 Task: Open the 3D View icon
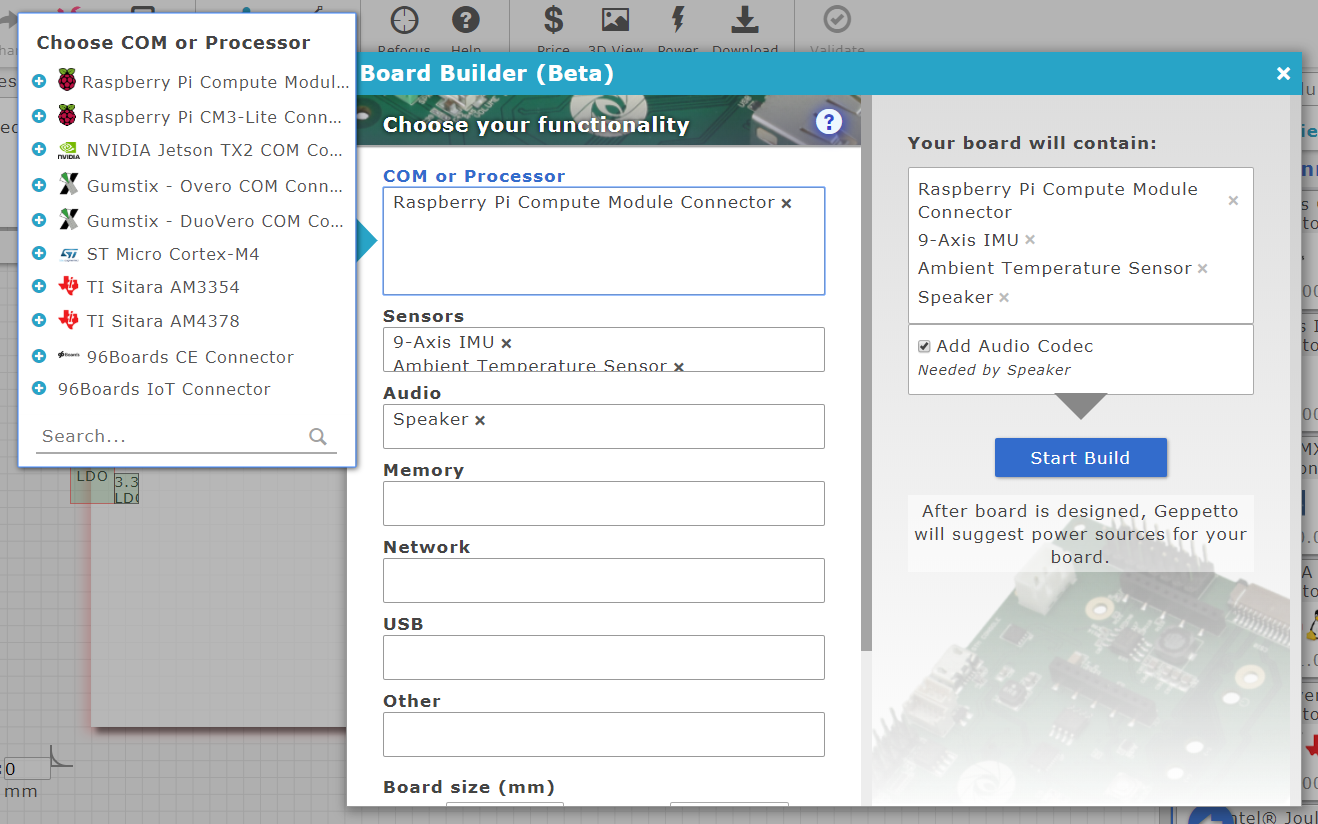tap(614, 20)
